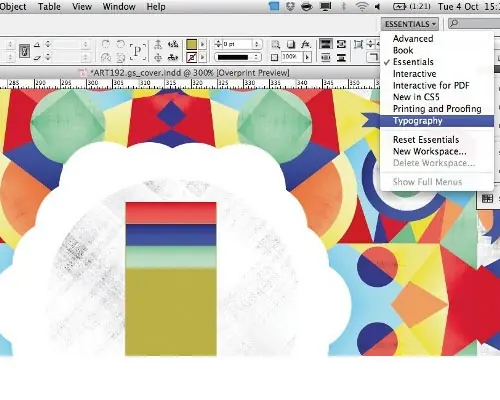This screenshot has height=400, width=500.
Task: Switch to the Book workspace
Action: coord(437,50)
